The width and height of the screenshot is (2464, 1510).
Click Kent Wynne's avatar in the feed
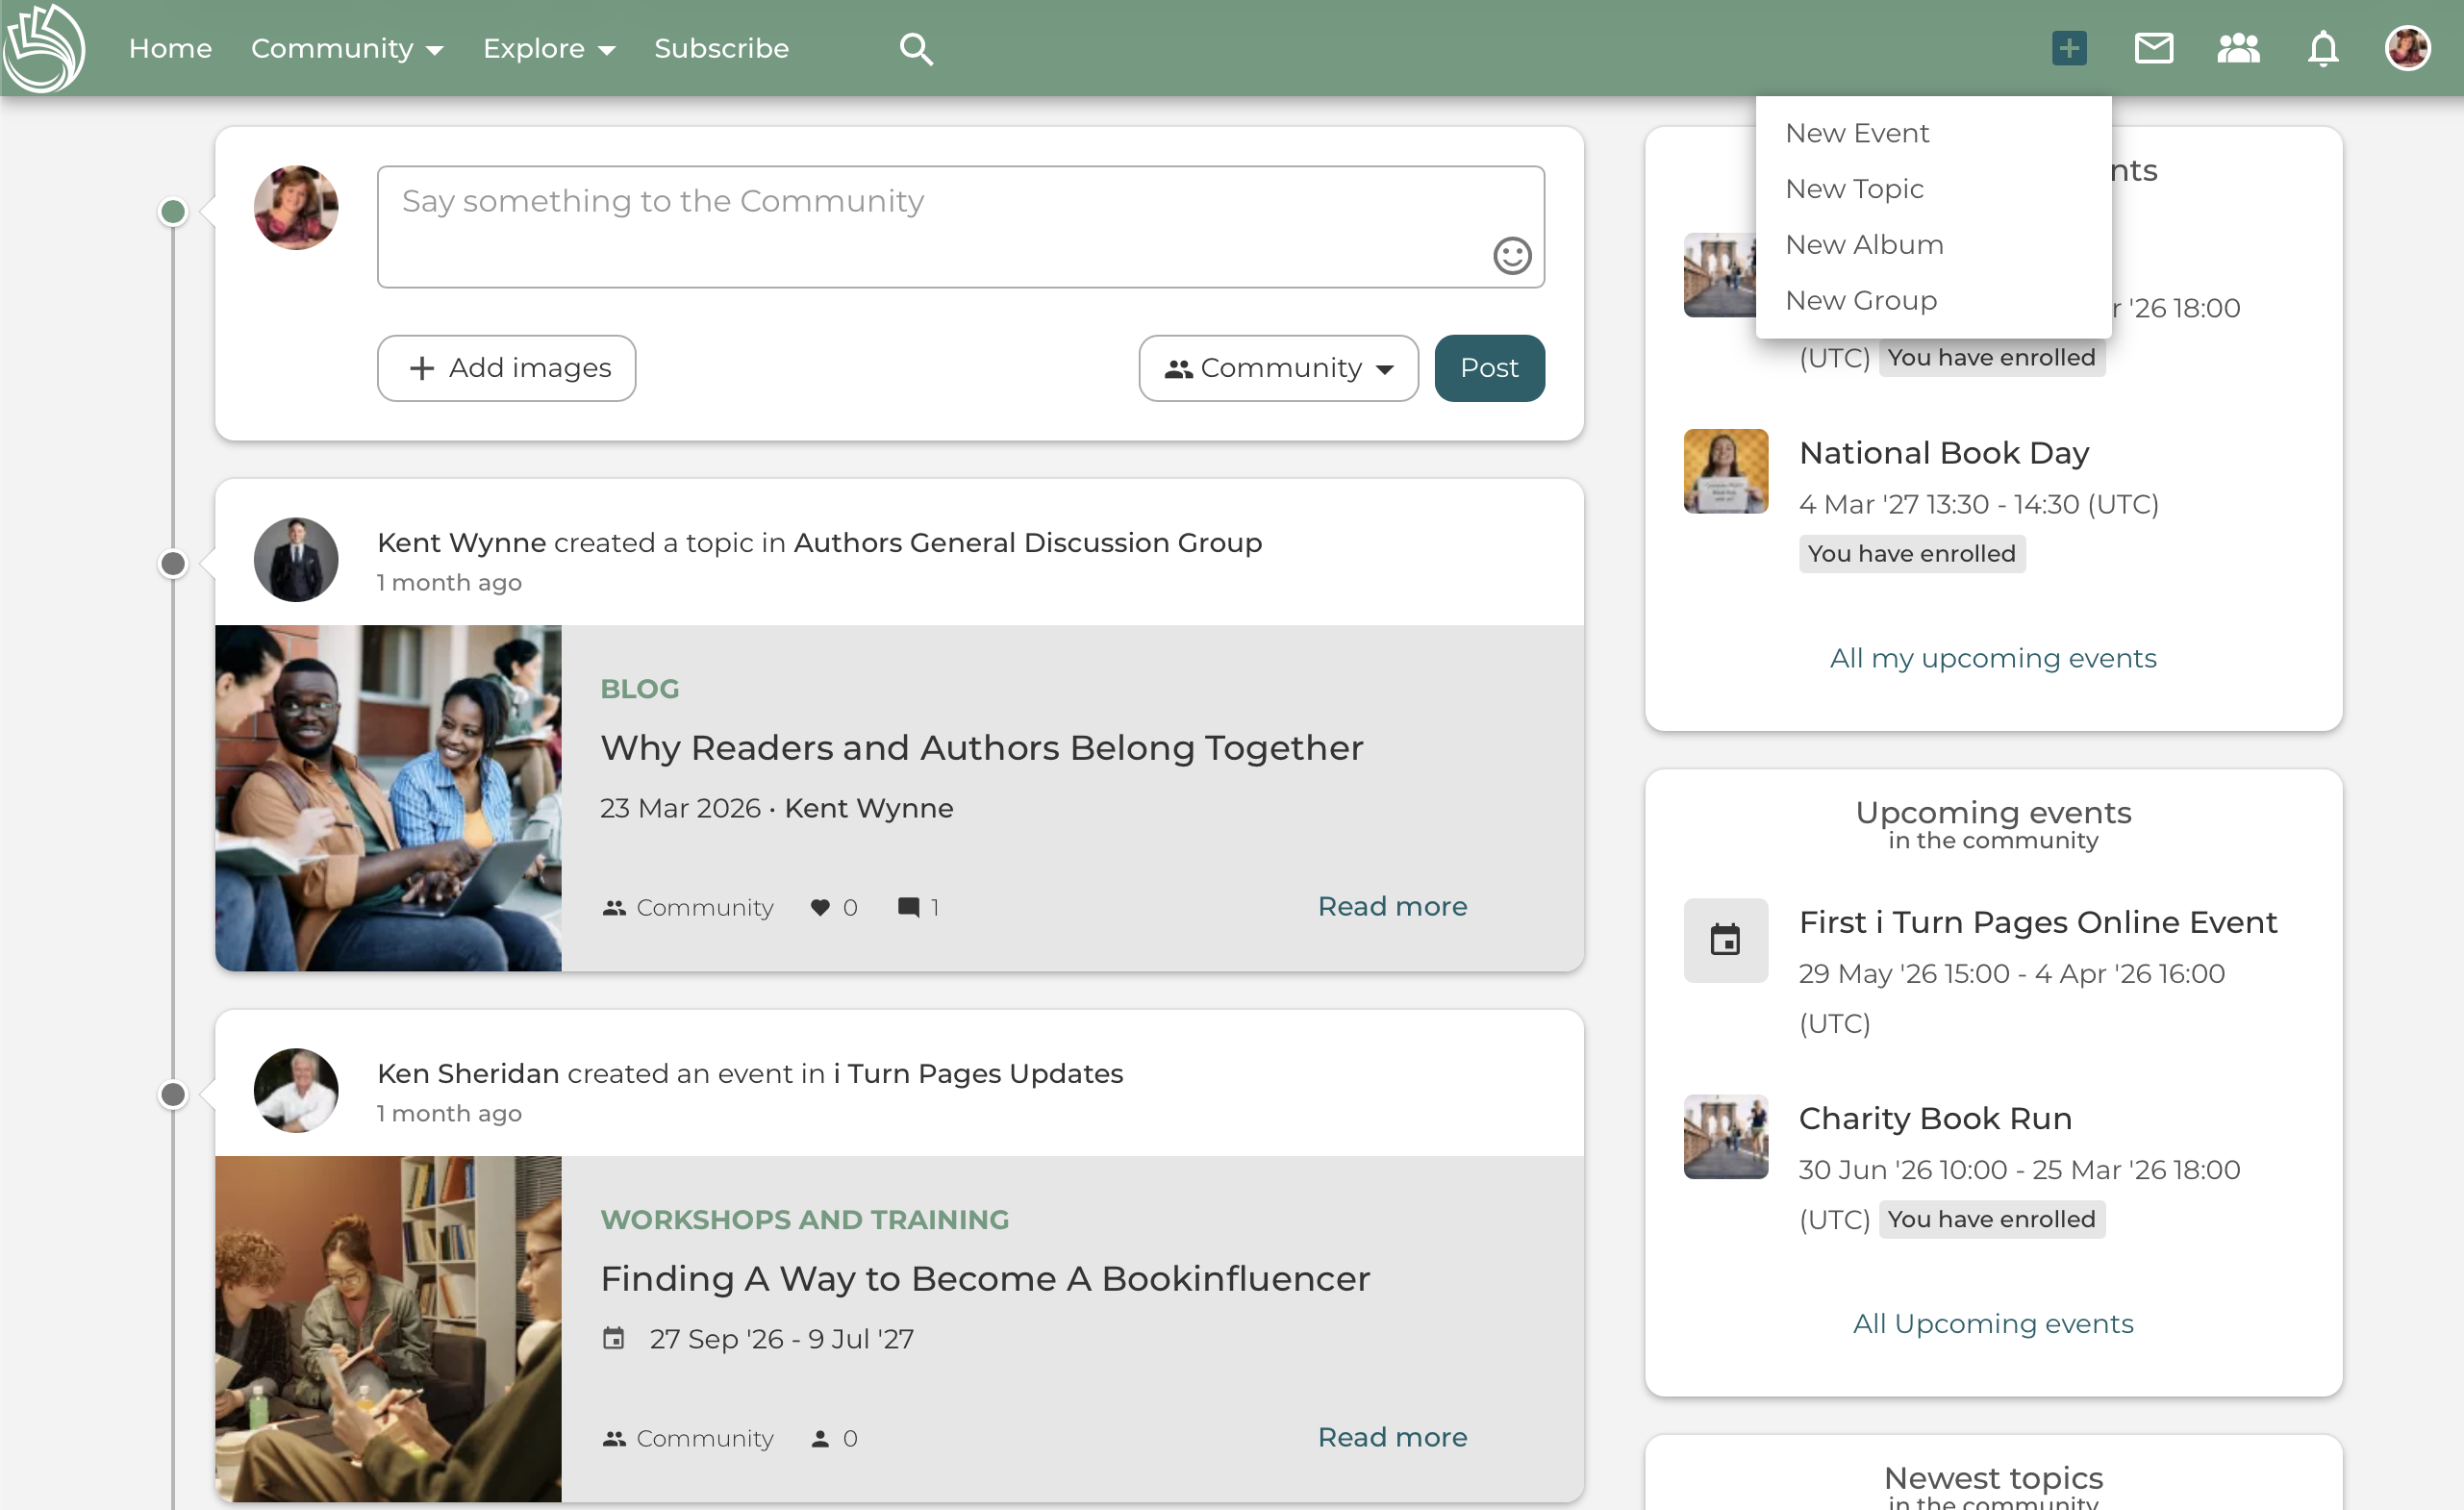click(x=296, y=559)
